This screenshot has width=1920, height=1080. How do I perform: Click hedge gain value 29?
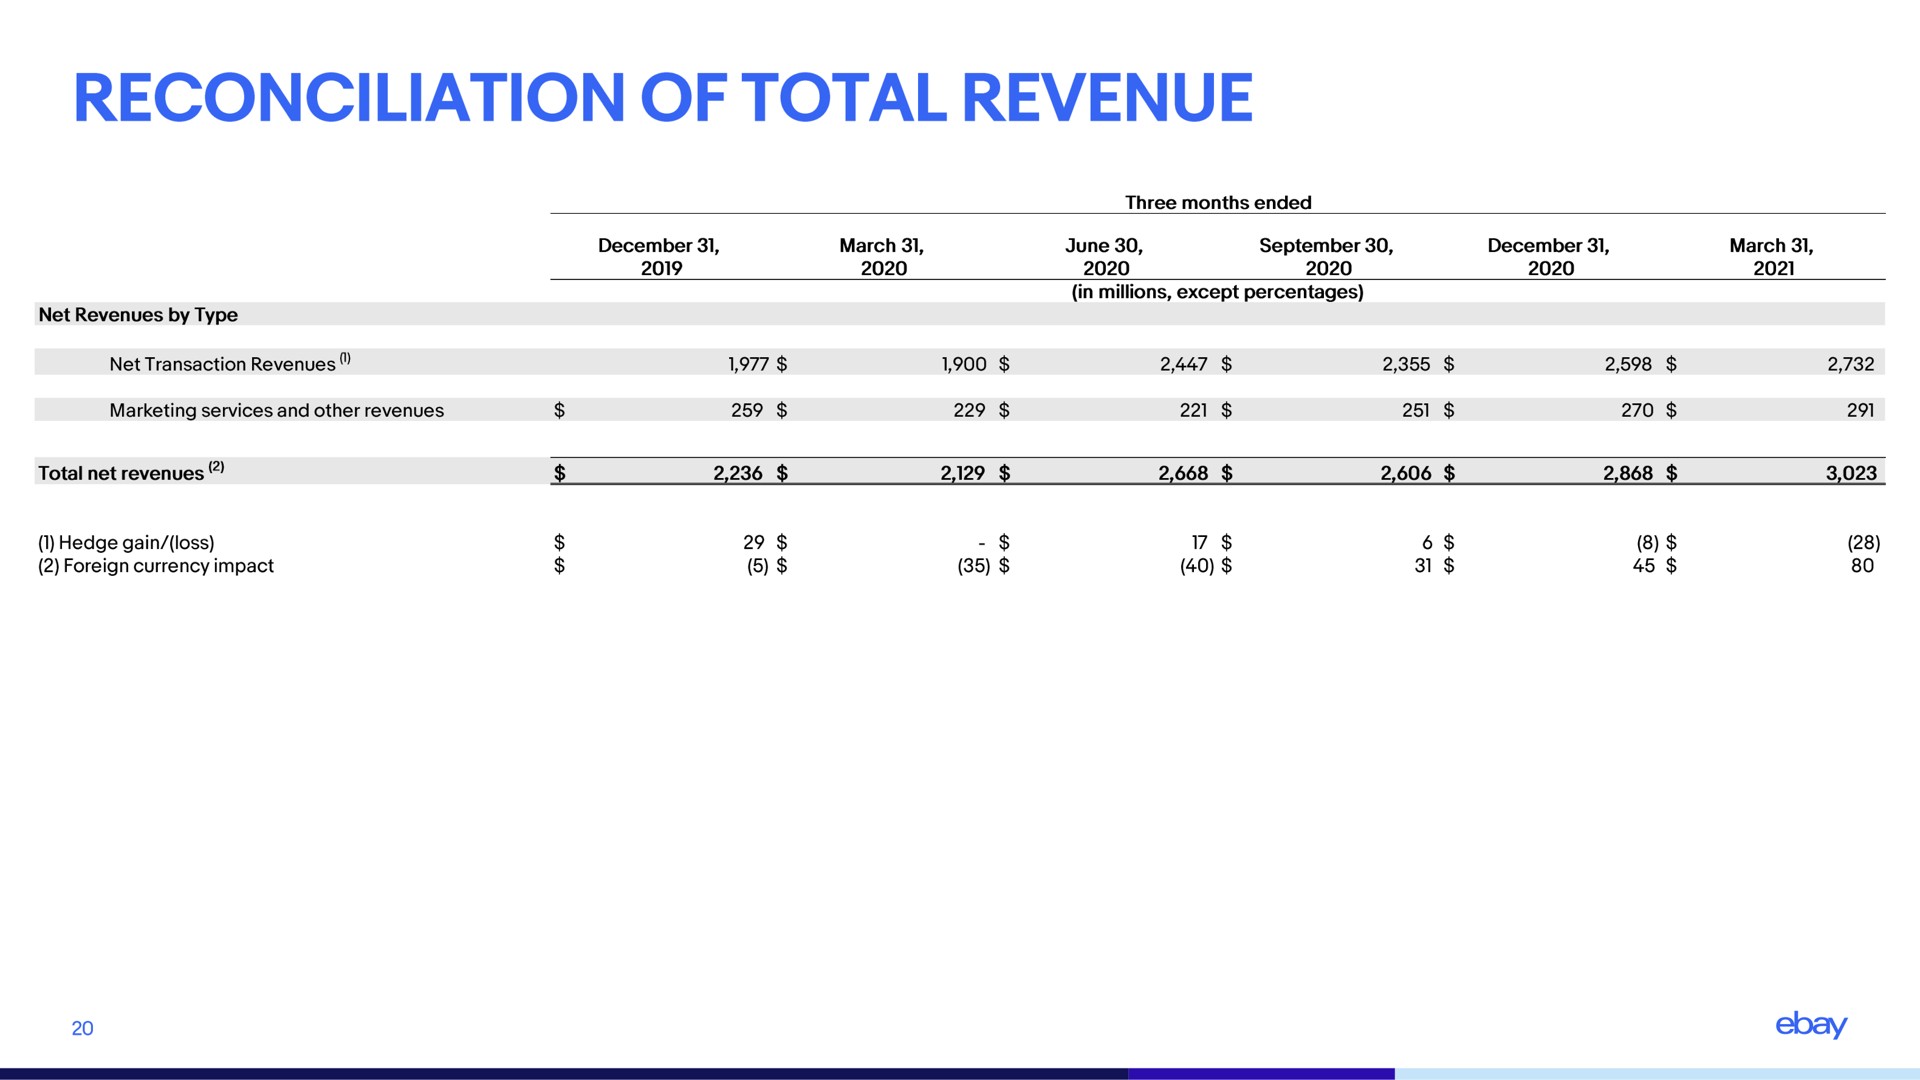click(754, 542)
